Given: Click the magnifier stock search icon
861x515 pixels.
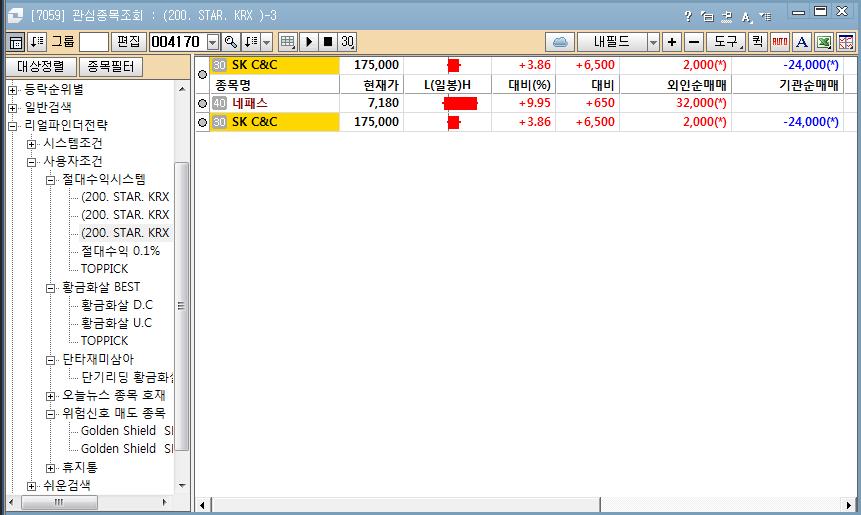Looking at the screenshot, I should [231, 42].
